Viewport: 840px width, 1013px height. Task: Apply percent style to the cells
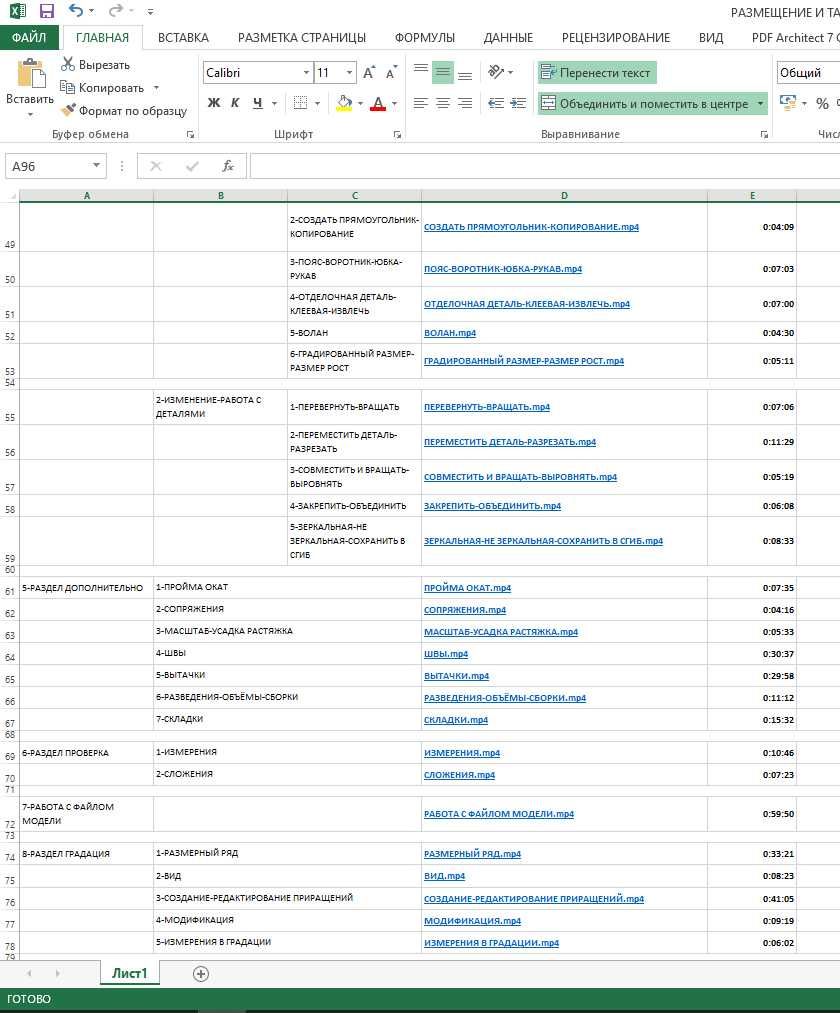click(x=822, y=103)
